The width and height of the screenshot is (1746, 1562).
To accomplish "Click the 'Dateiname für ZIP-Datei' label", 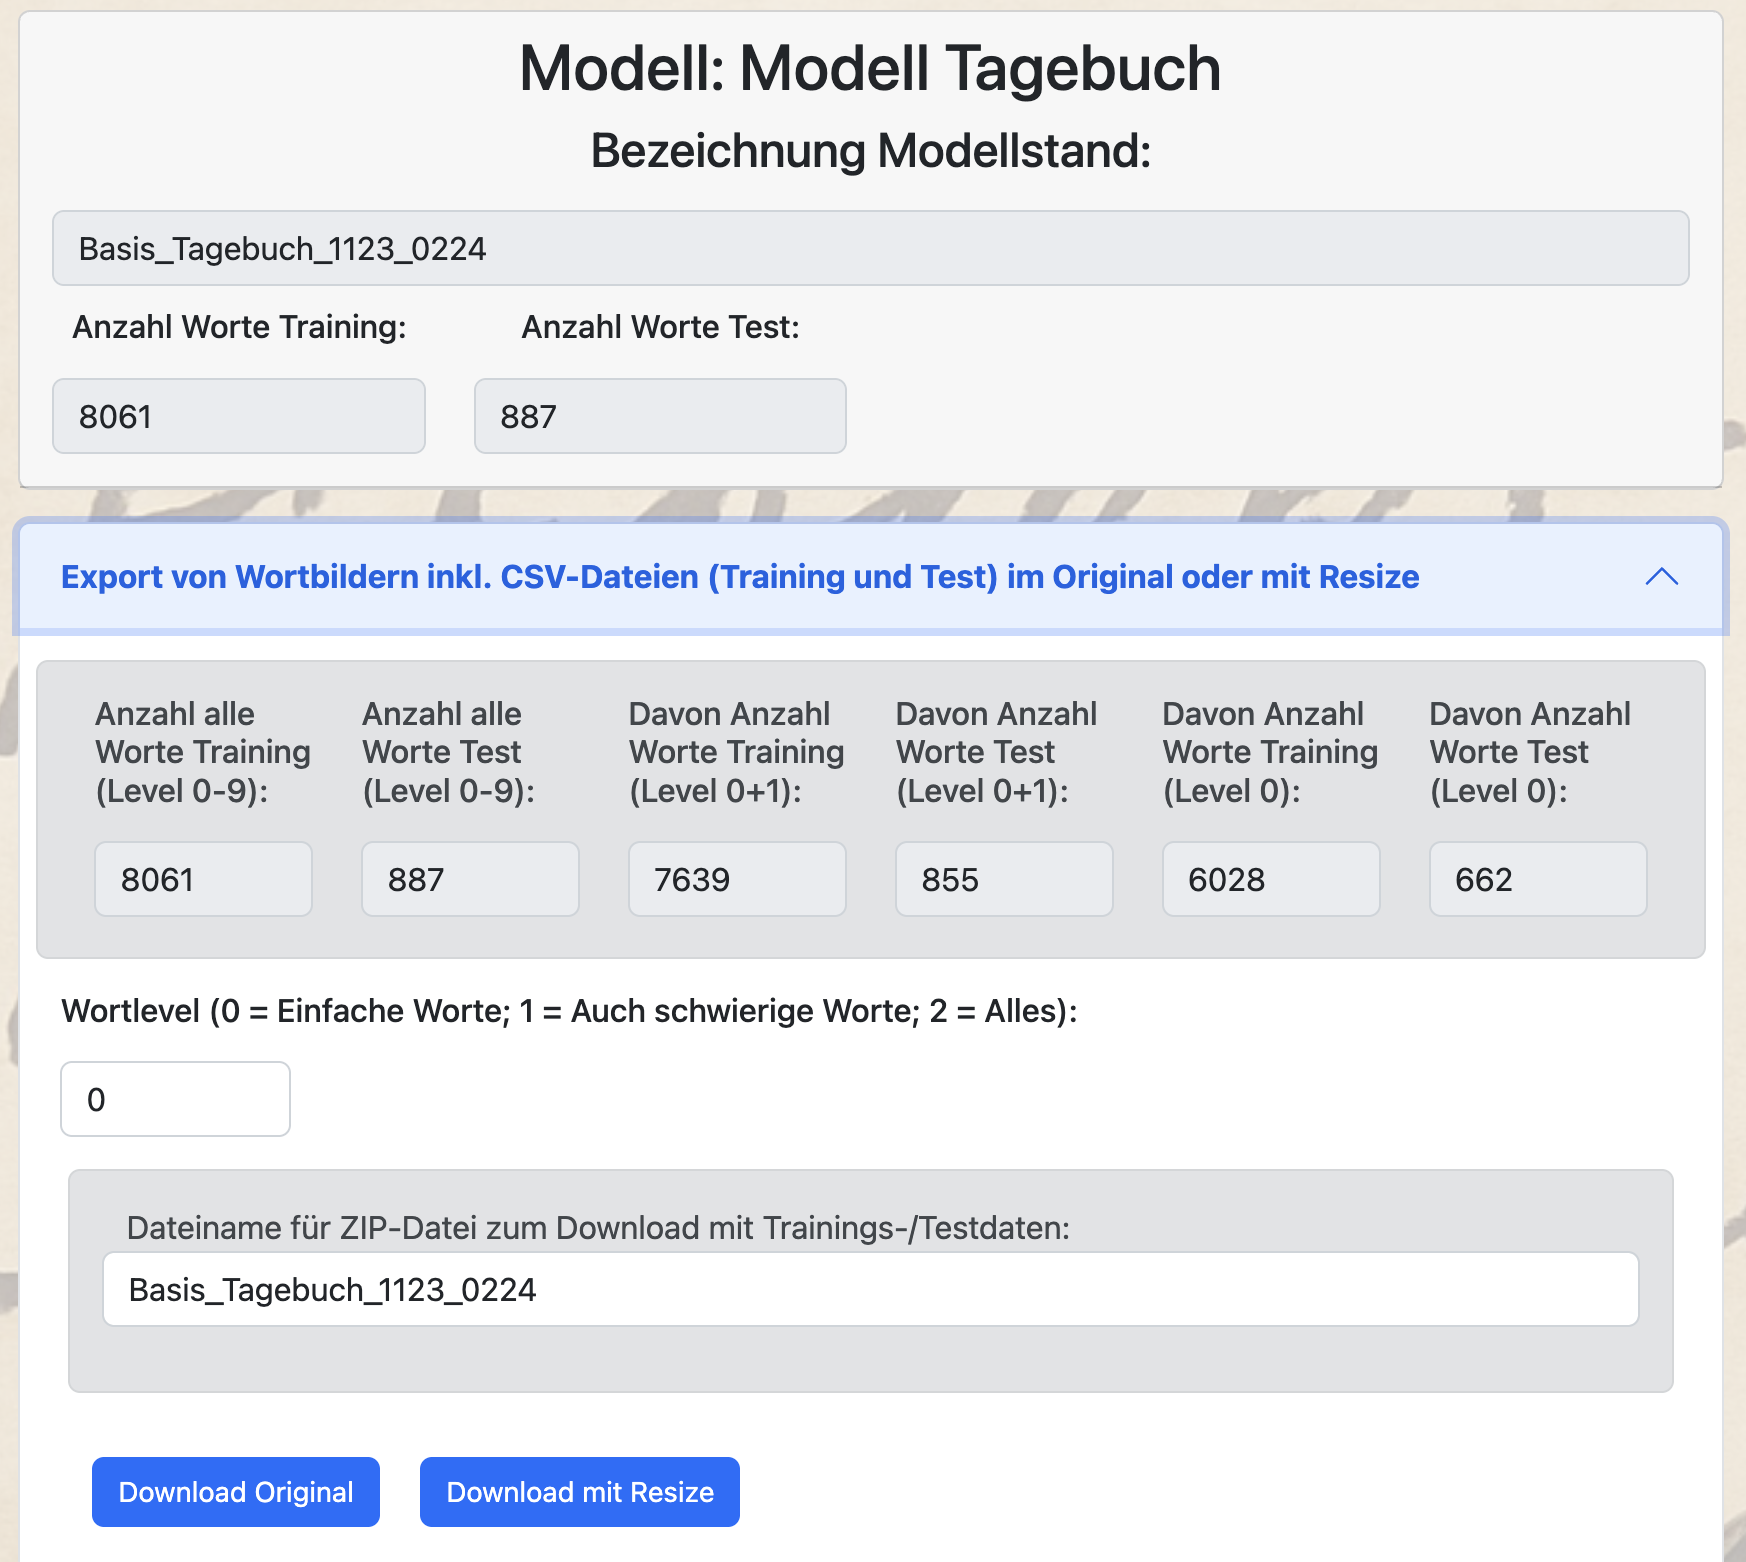I will pos(598,1228).
